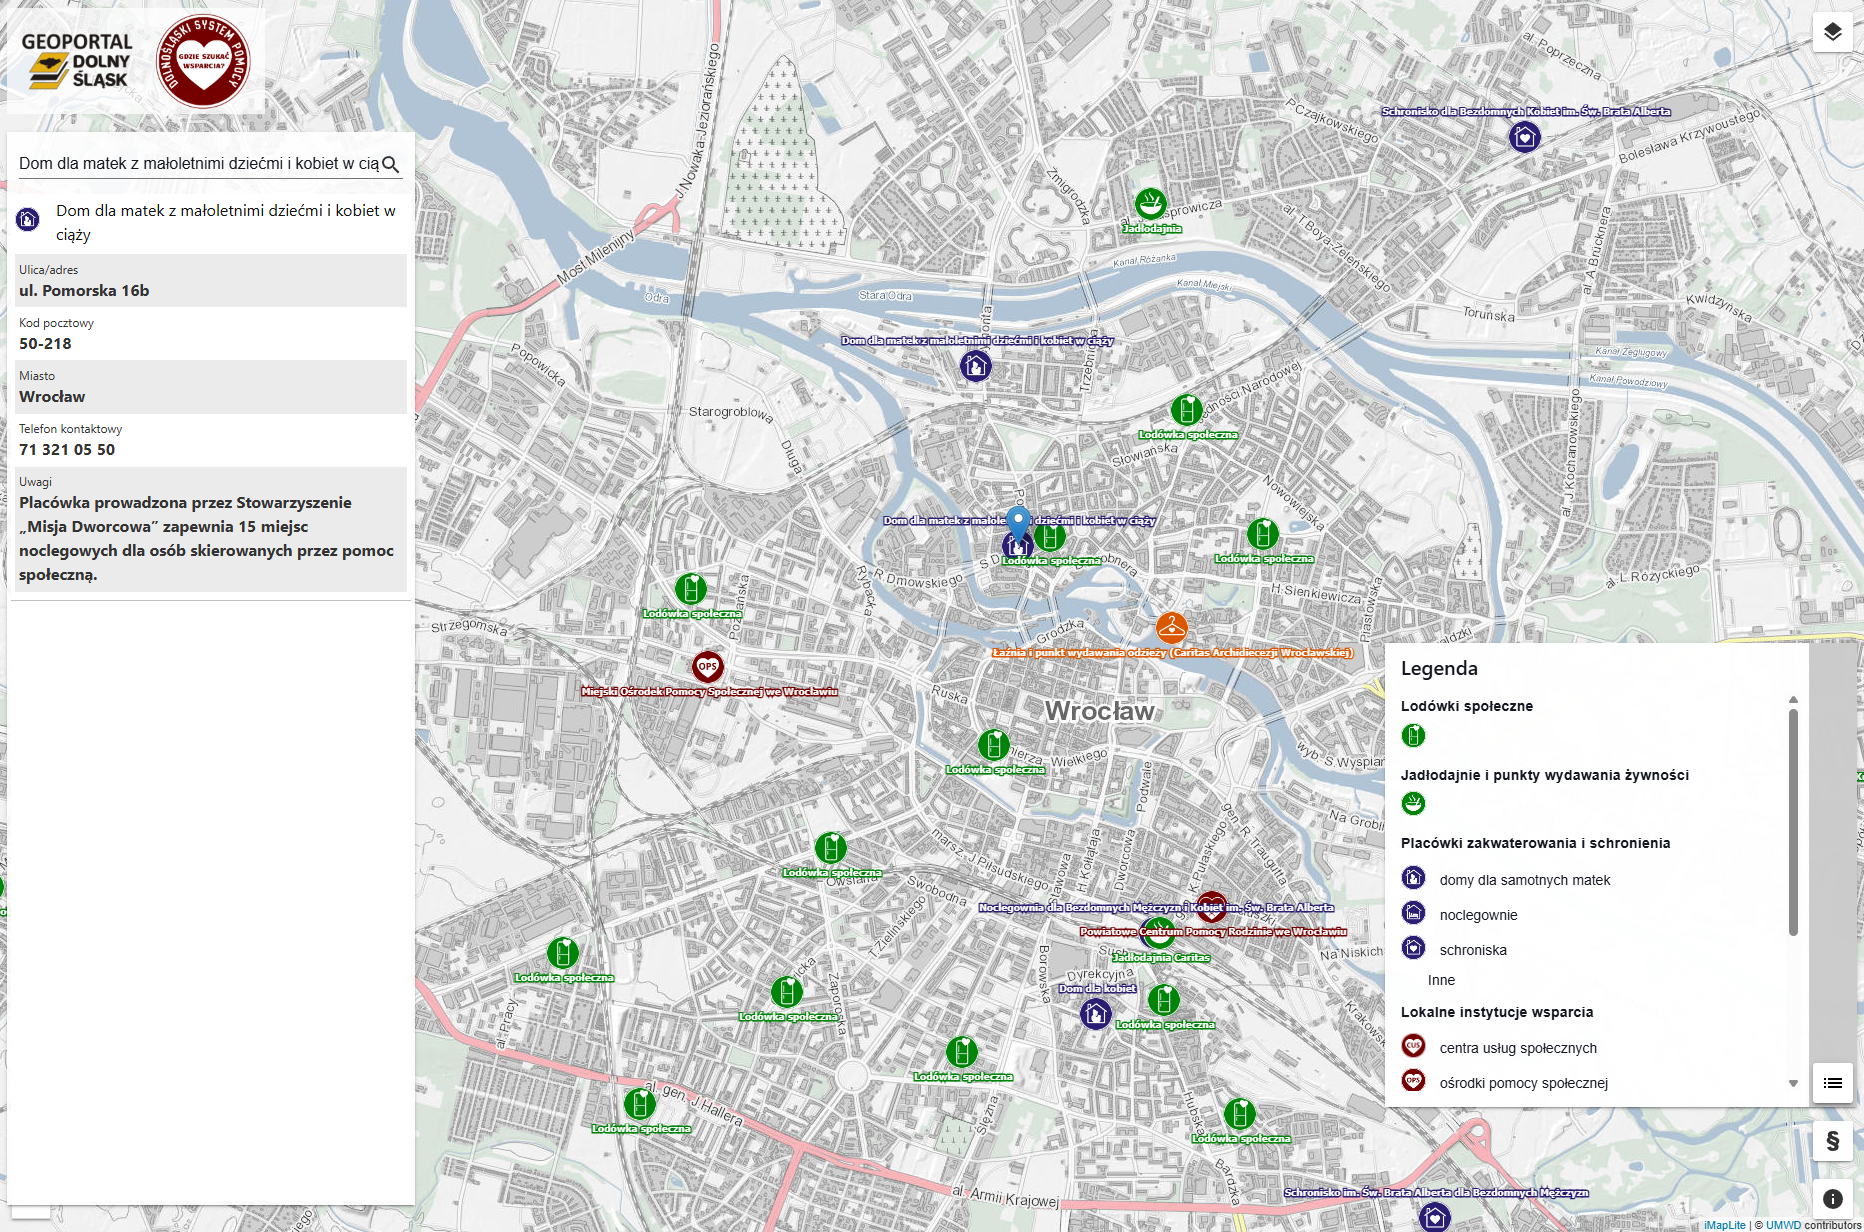Click the 'ośrodki pomocy społecznej' legend entry

1524,1083
